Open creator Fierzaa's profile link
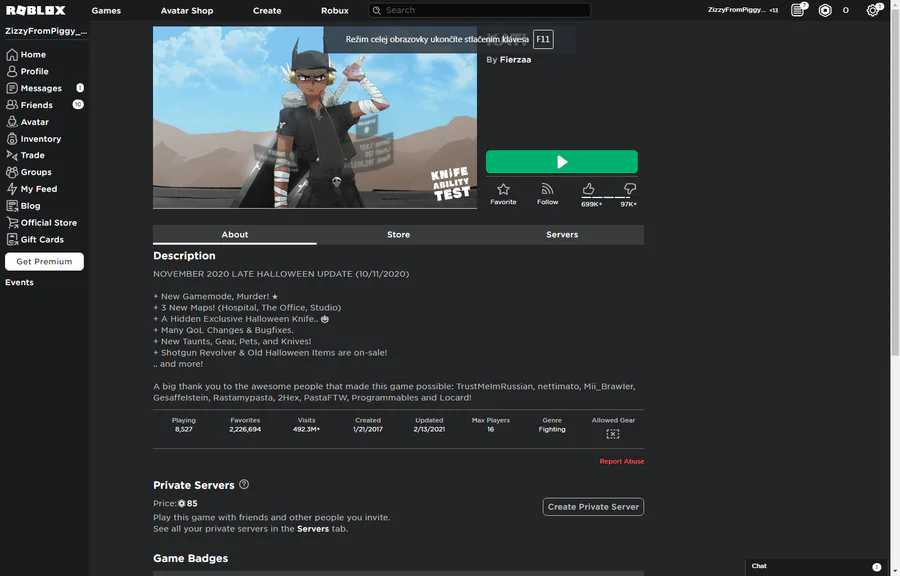The height and width of the screenshot is (576, 900). 515,60
